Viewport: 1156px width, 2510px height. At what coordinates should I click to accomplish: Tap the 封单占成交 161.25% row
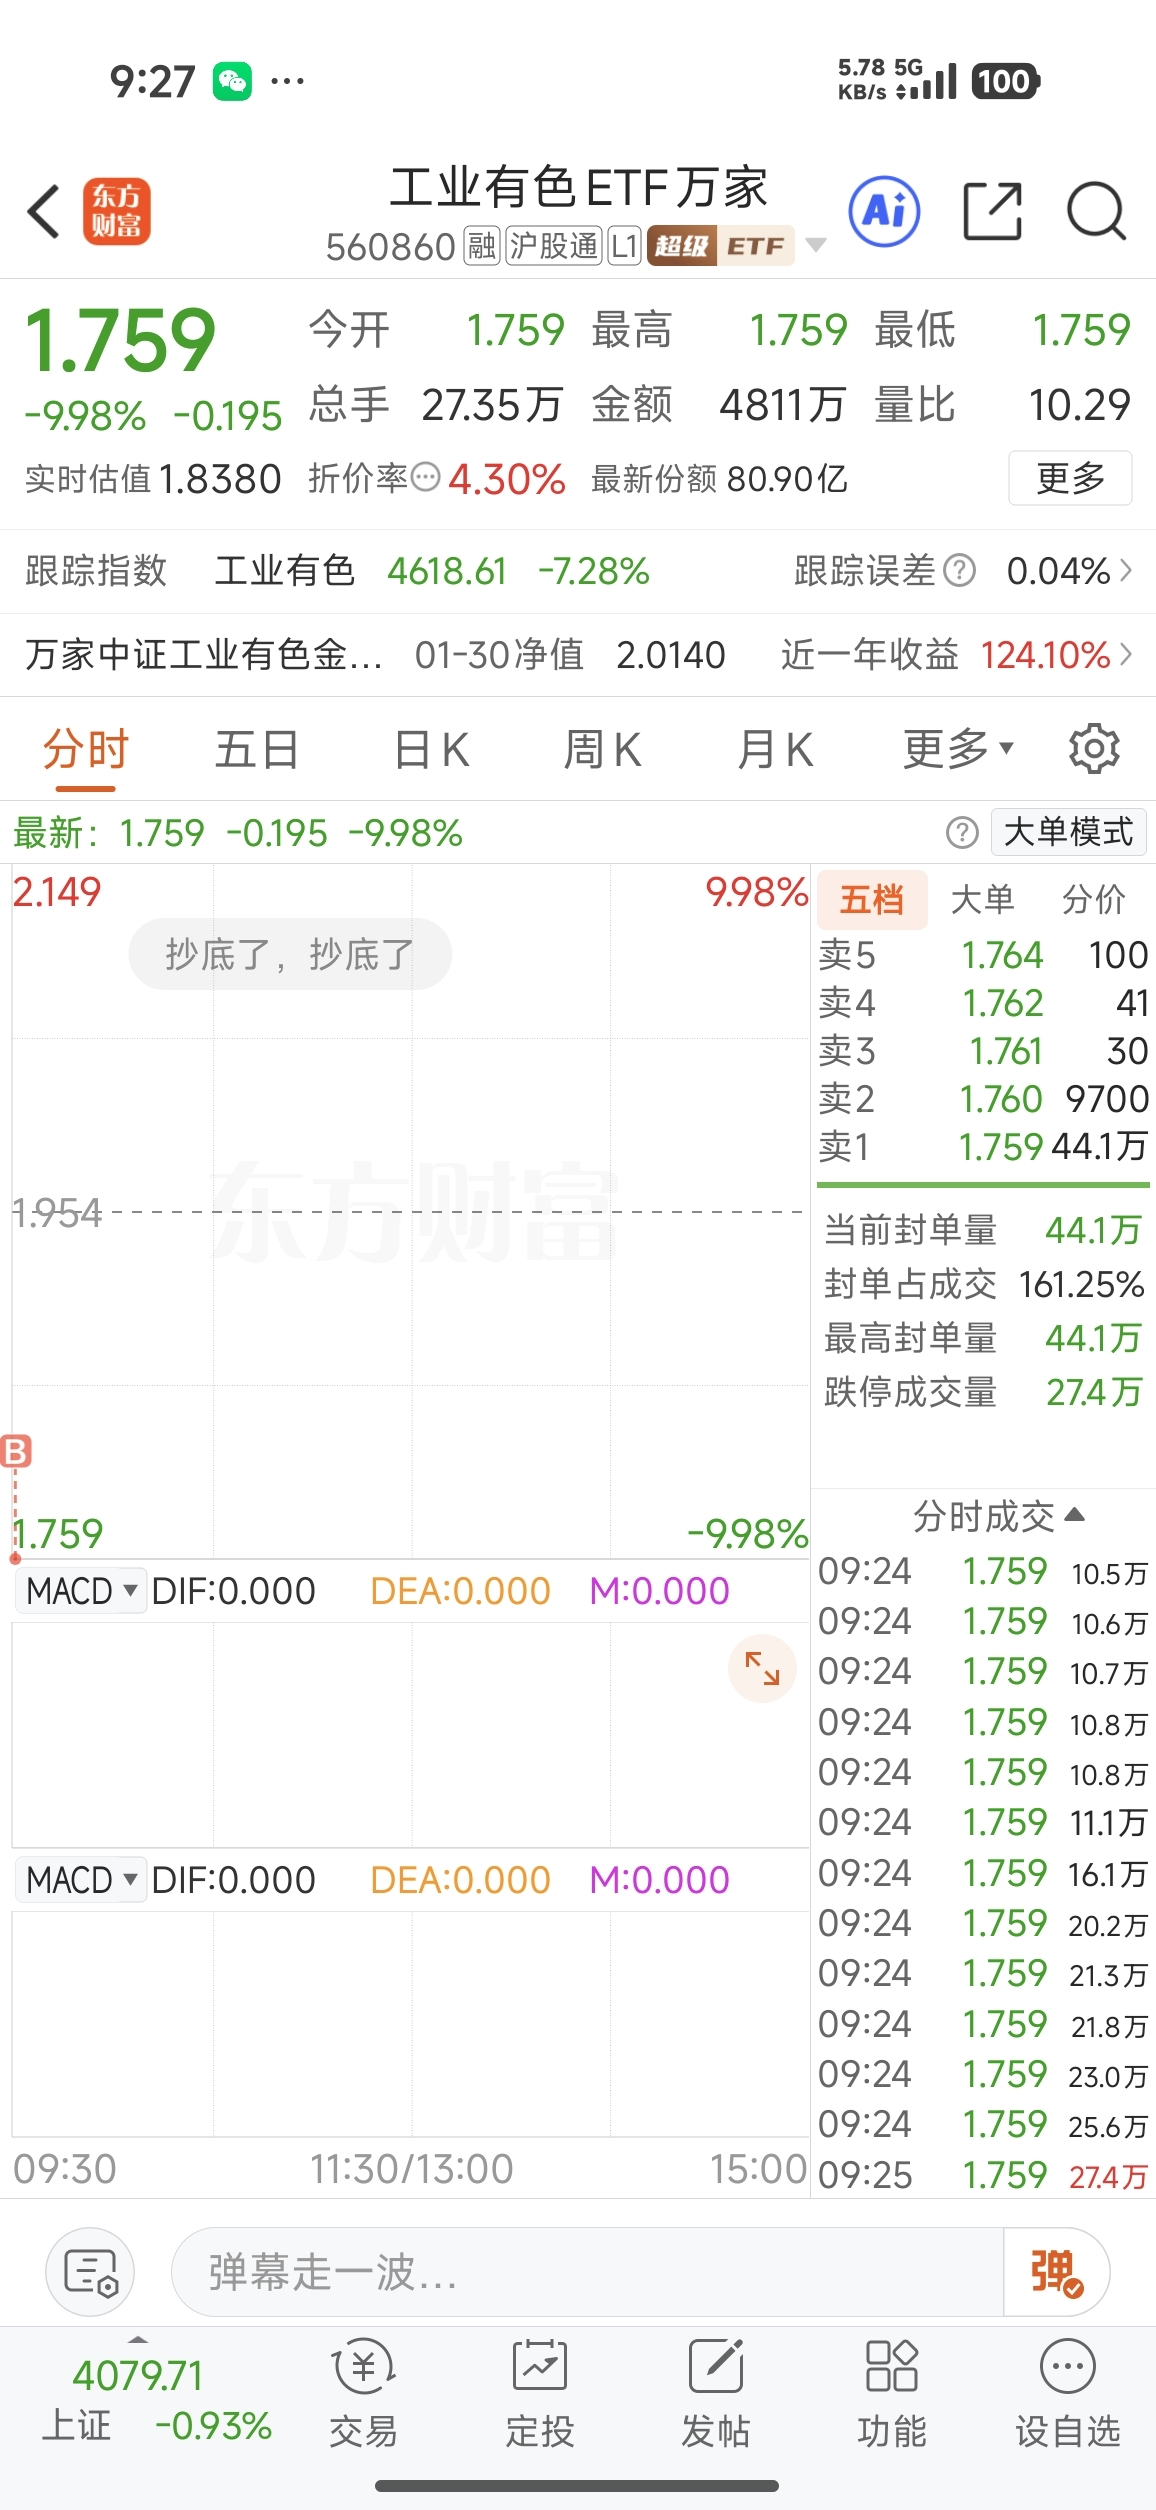pos(983,1284)
